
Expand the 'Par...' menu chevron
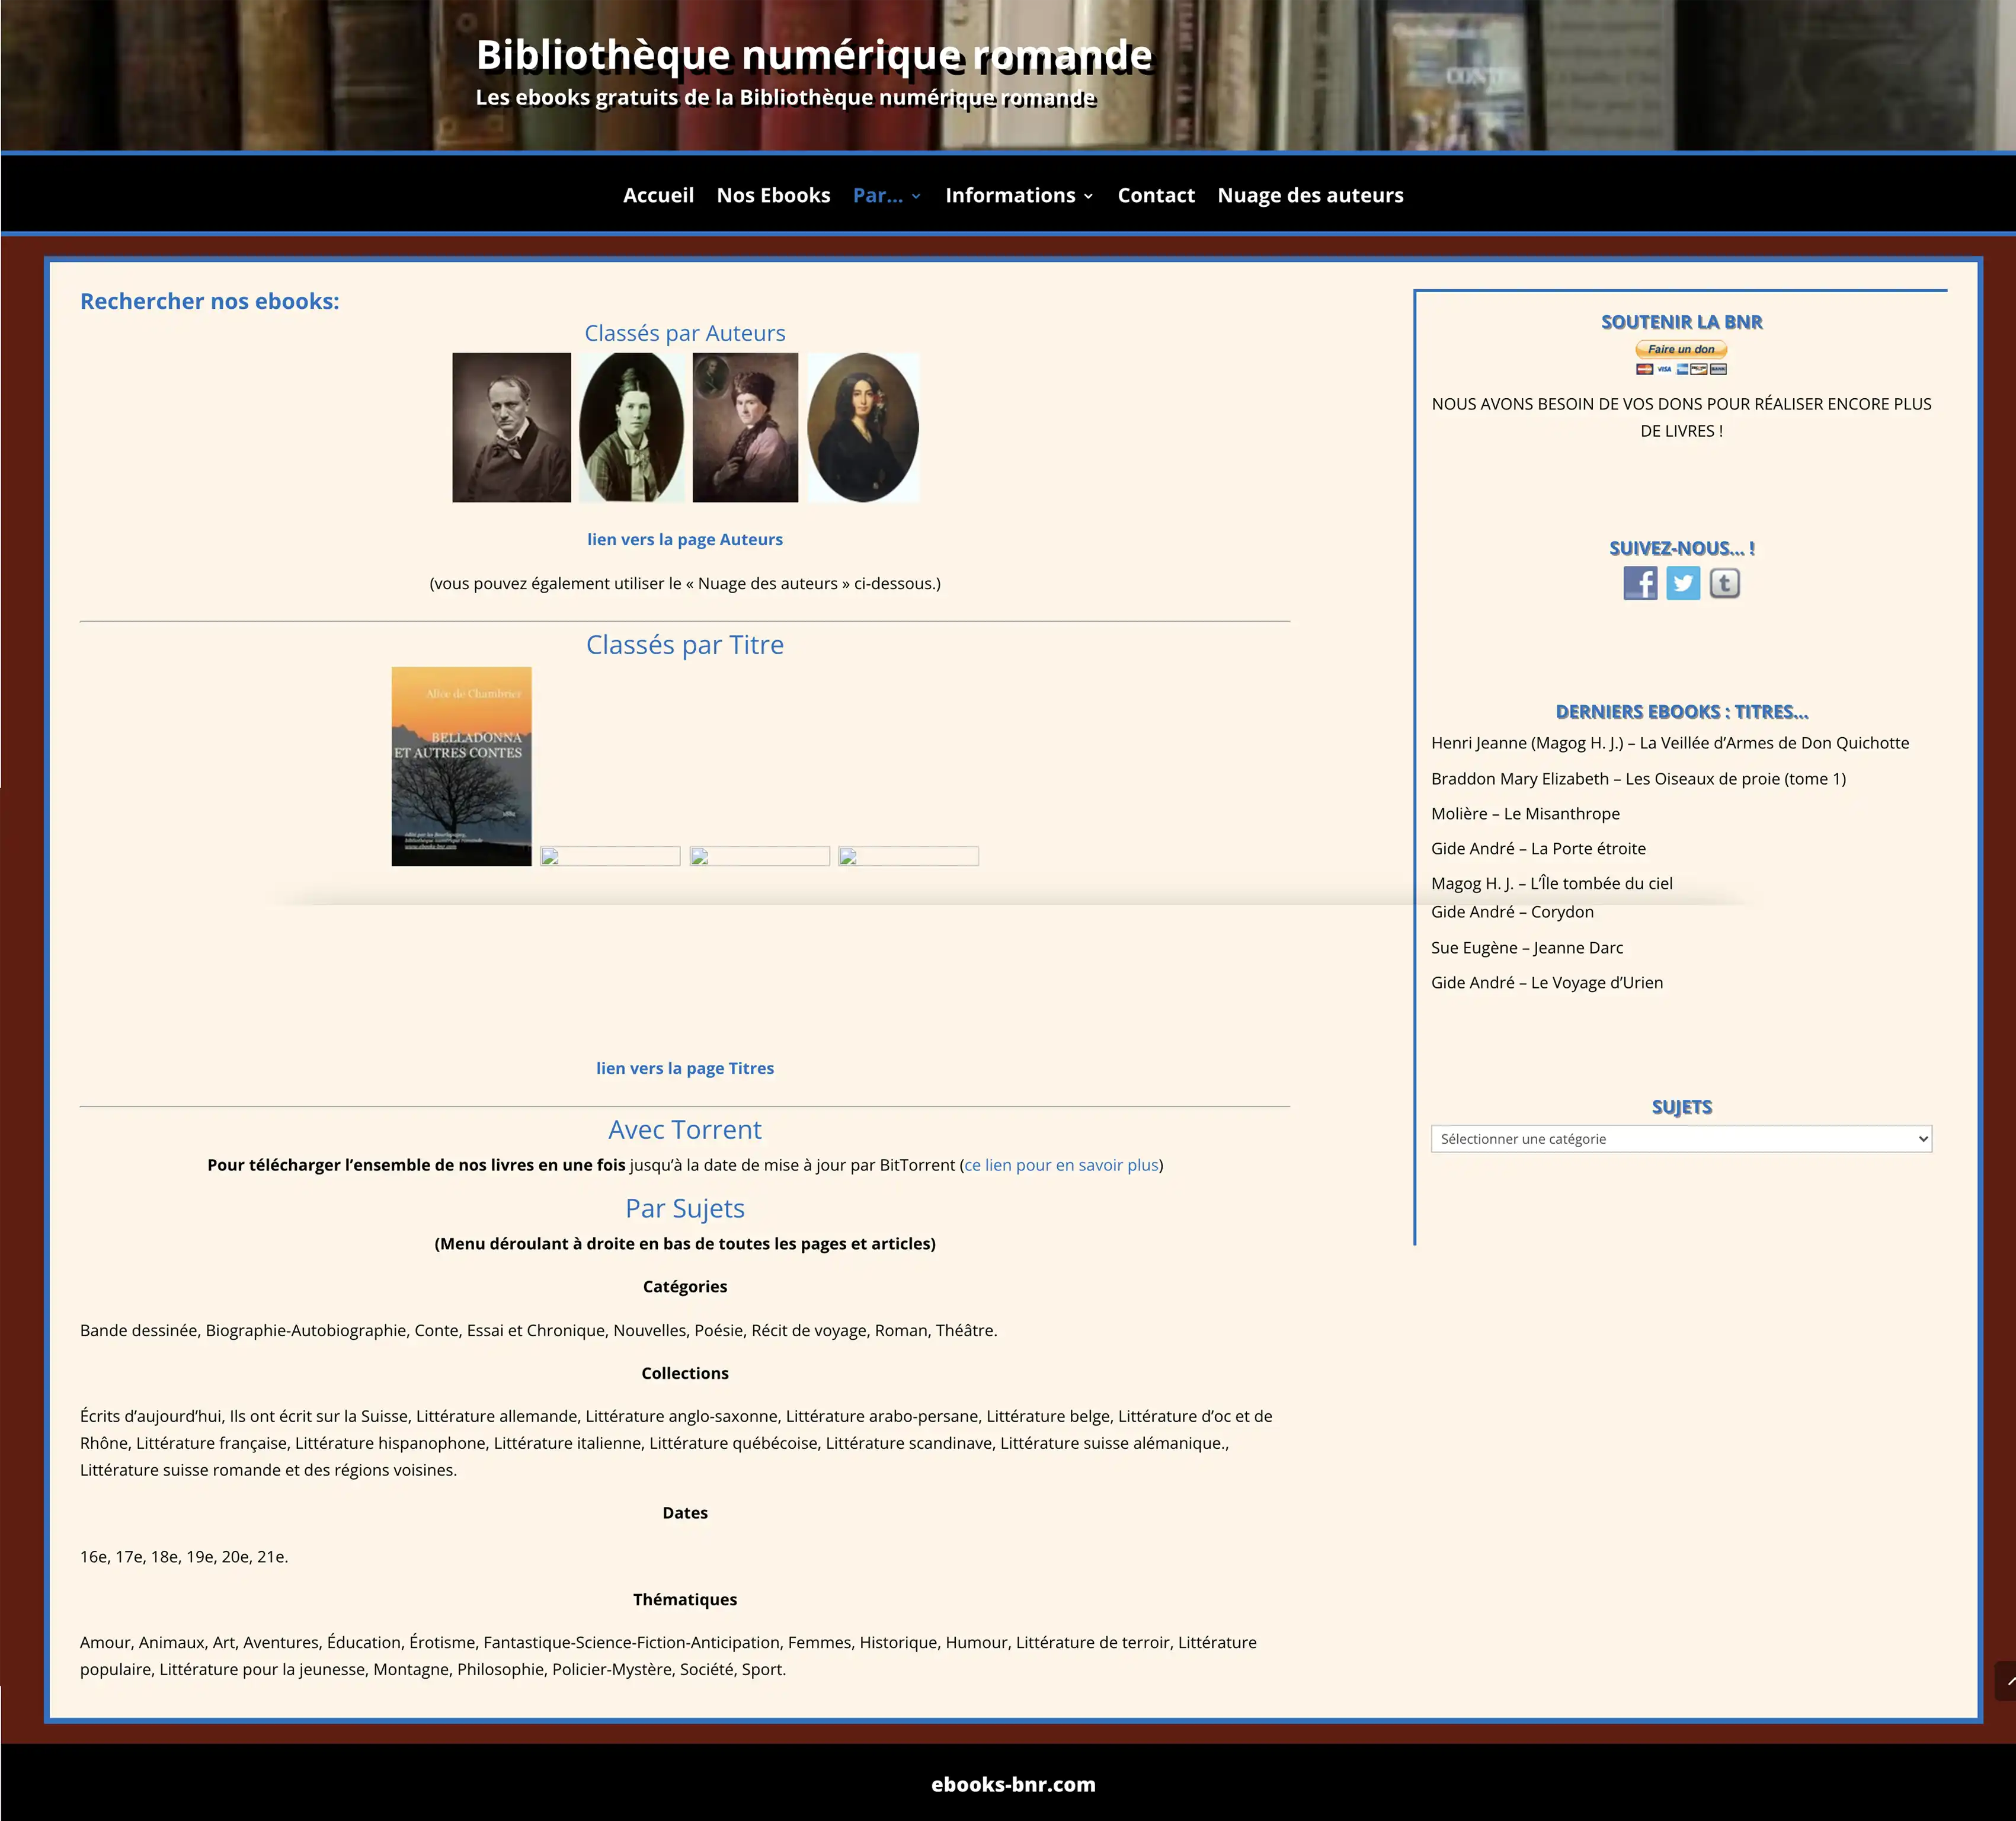click(x=915, y=196)
